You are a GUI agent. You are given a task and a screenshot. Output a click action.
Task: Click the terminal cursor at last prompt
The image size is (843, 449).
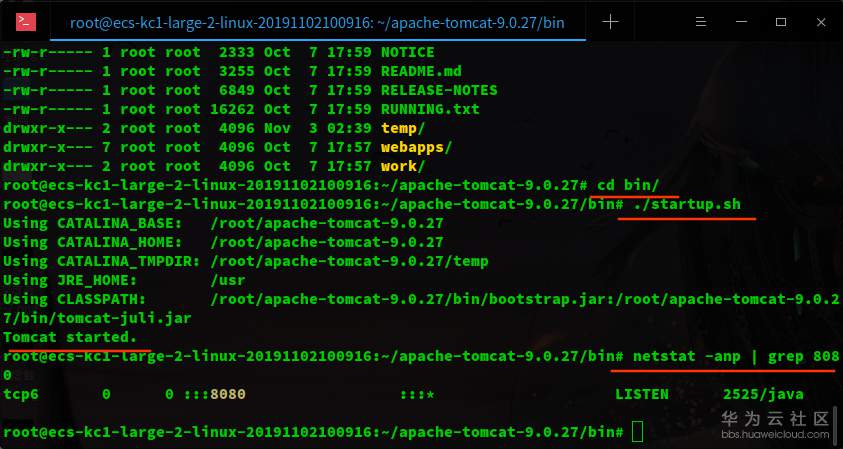(637, 432)
